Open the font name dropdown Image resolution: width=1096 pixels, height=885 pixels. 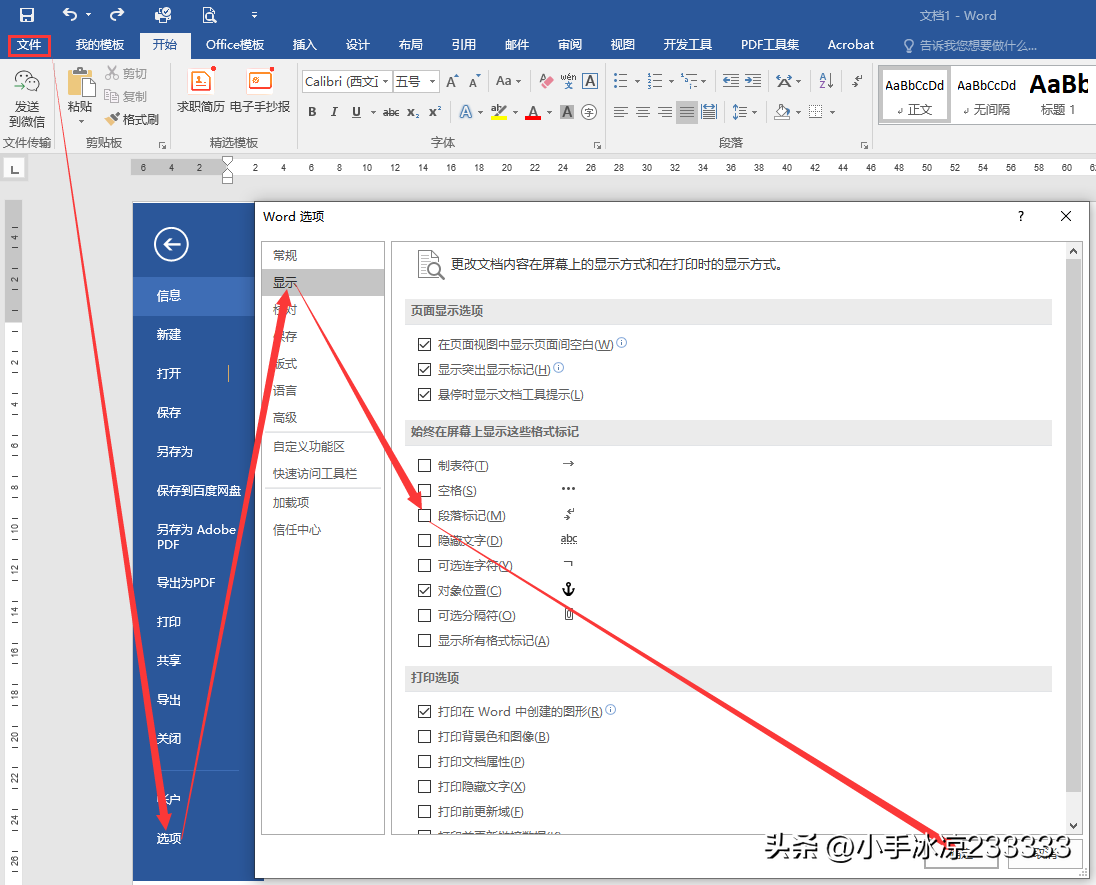(x=385, y=82)
